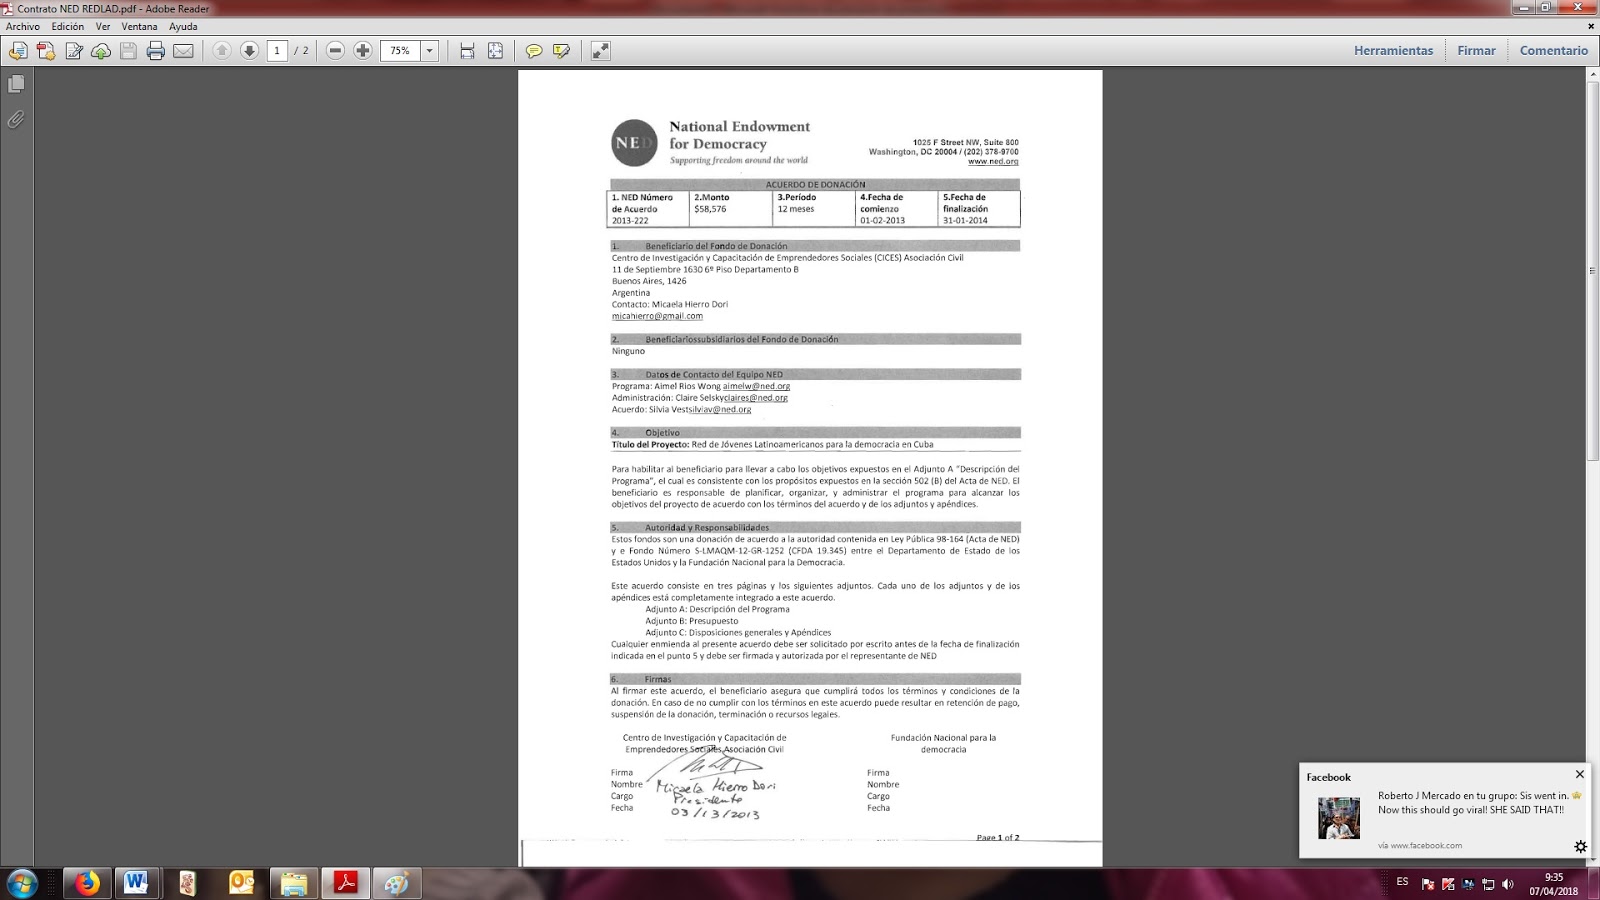Image resolution: width=1600 pixels, height=900 pixels.
Task: Zoom out with minus button
Action: point(336,51)
